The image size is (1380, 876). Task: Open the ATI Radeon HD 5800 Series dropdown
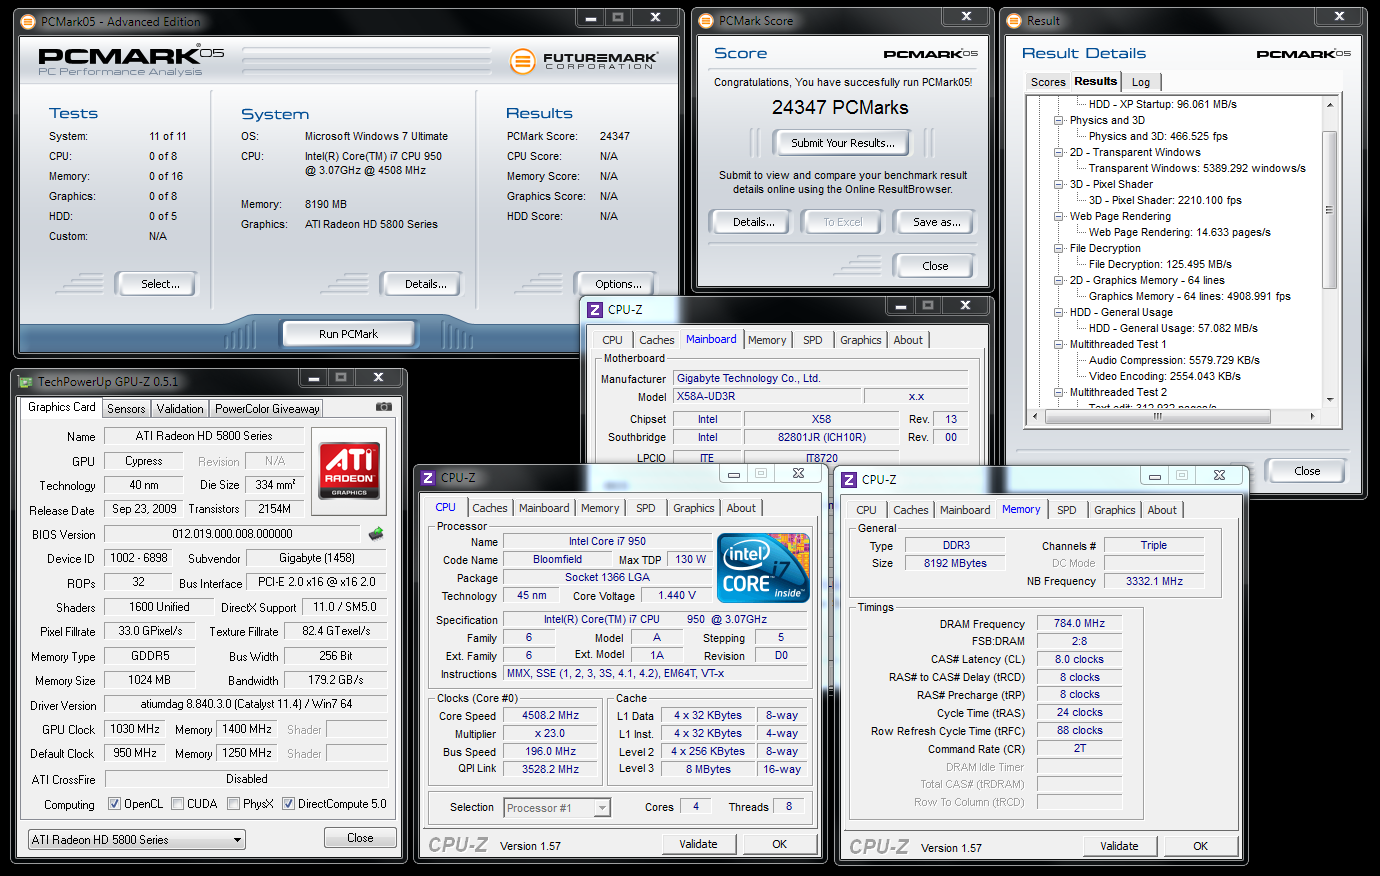click(137, 839)
